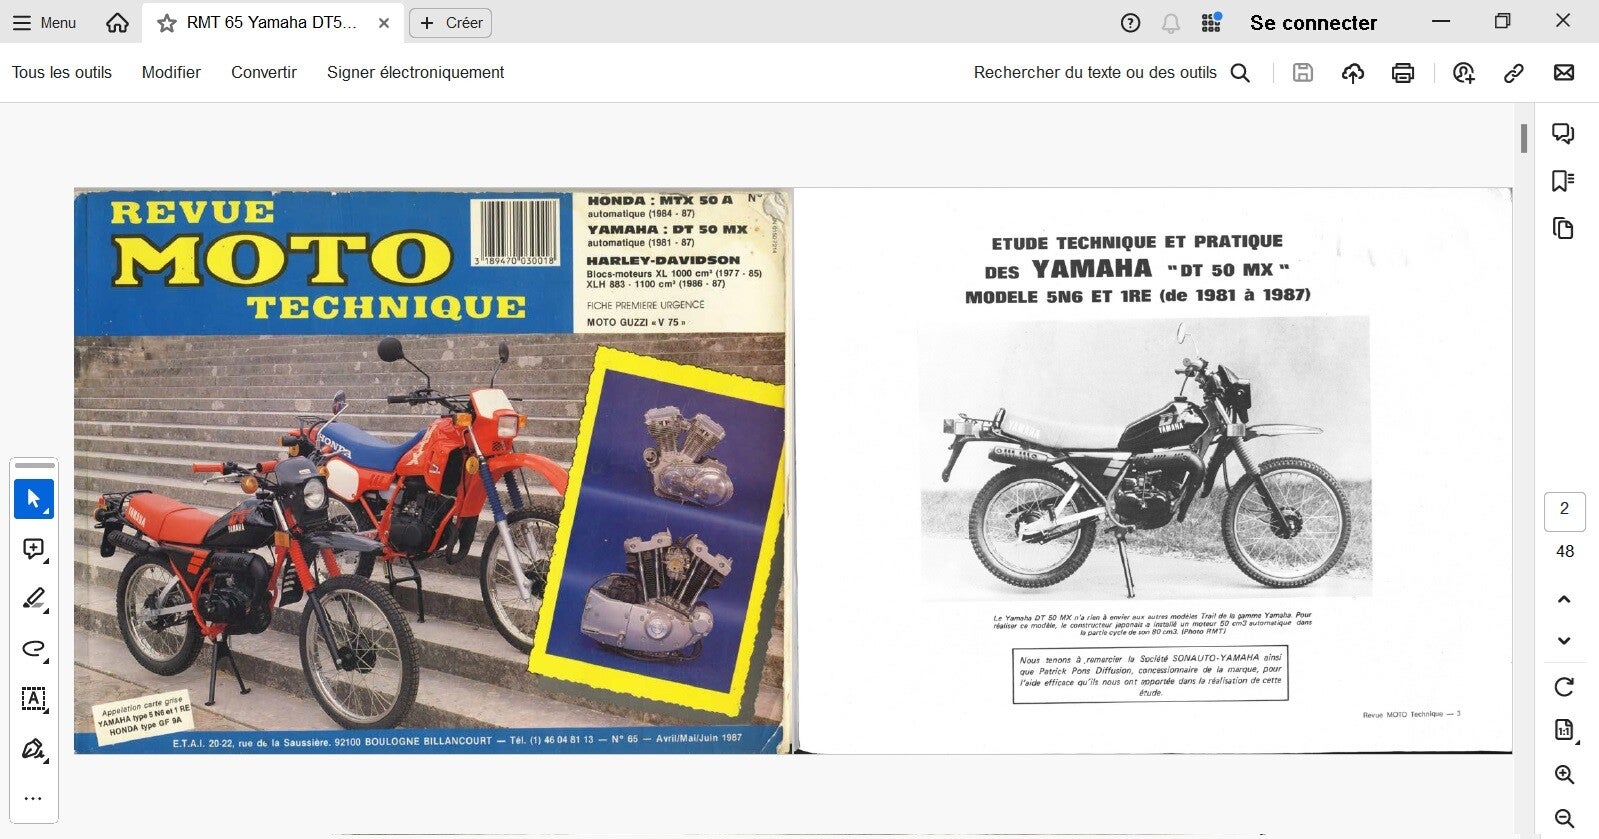Click the current page number box
This screenshot has height=839, width=1599.
[x=1564, y=511]
